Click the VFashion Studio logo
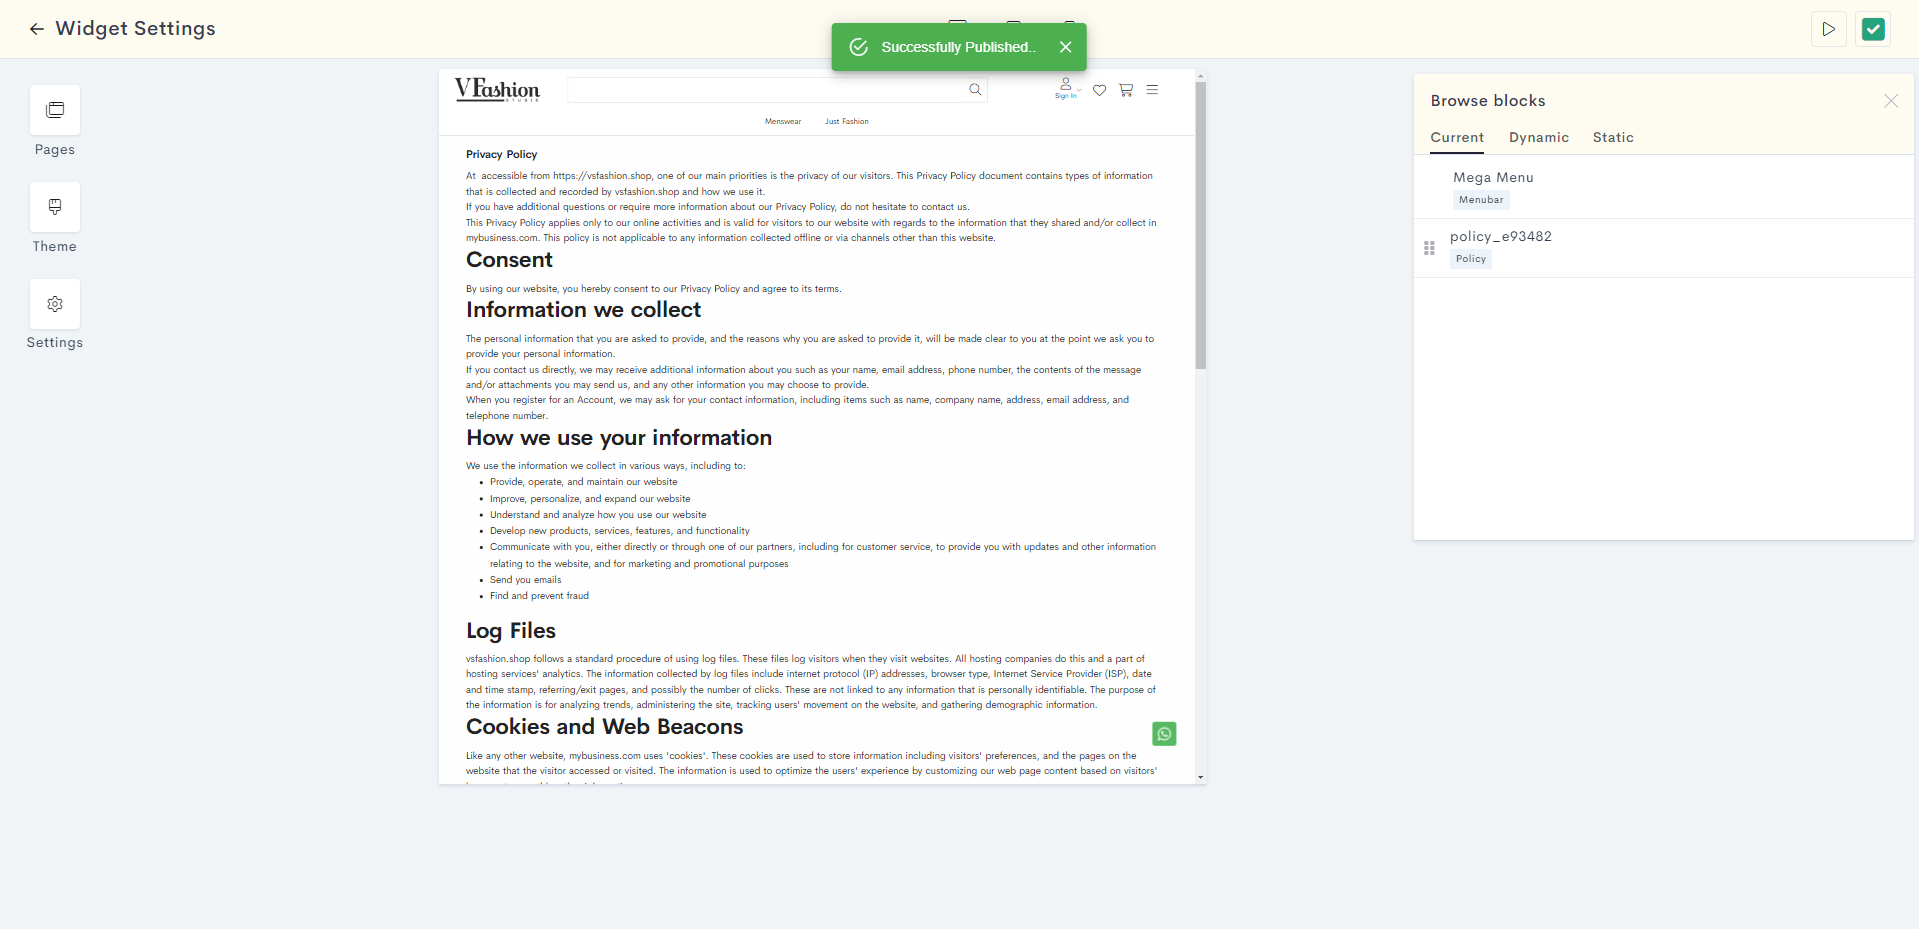The height and width of the screenshot is (929, 1919). coord(497,90)
